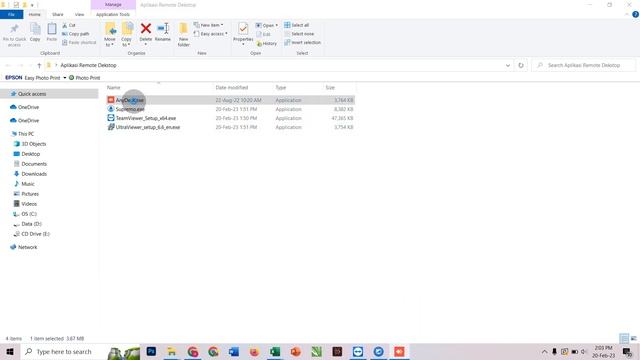The height and width of the screenshot is (360, 640).
Task: Click Select none
Action: click(x=299, y=34)
